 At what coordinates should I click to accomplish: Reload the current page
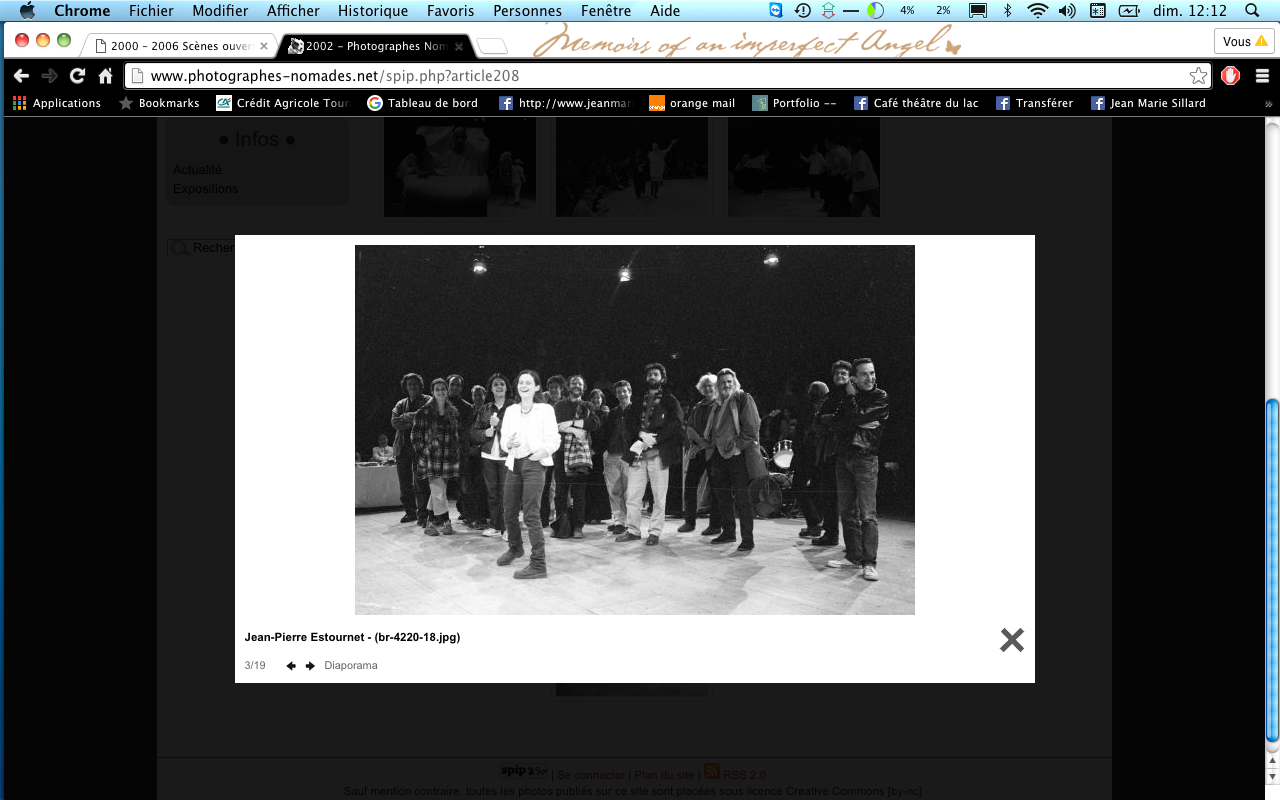[x=78, y=76]
